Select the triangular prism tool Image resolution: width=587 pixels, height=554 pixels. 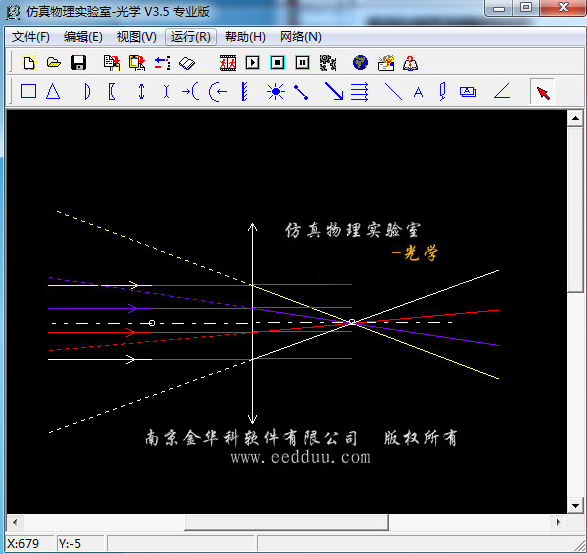pyautogui.click(x=53, y=91)
